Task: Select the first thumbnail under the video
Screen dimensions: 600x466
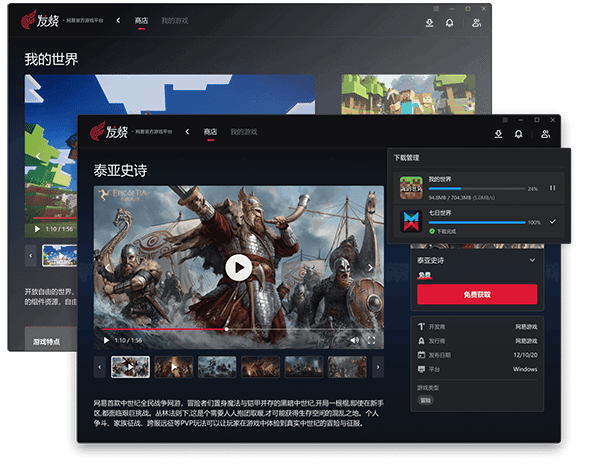Action: pyautogui.click(x=130, y=367)
